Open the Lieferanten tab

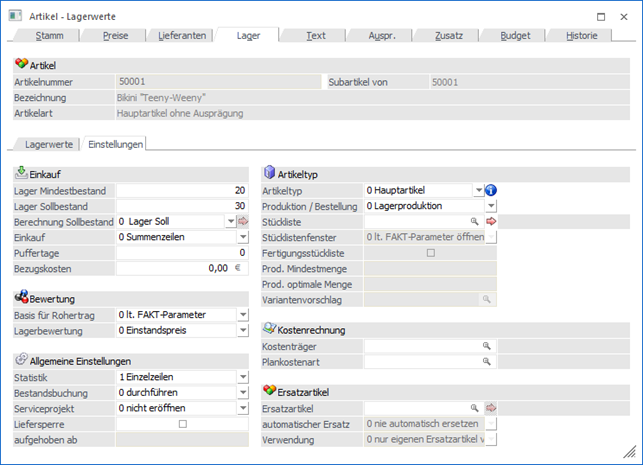[x=183, y=35]
